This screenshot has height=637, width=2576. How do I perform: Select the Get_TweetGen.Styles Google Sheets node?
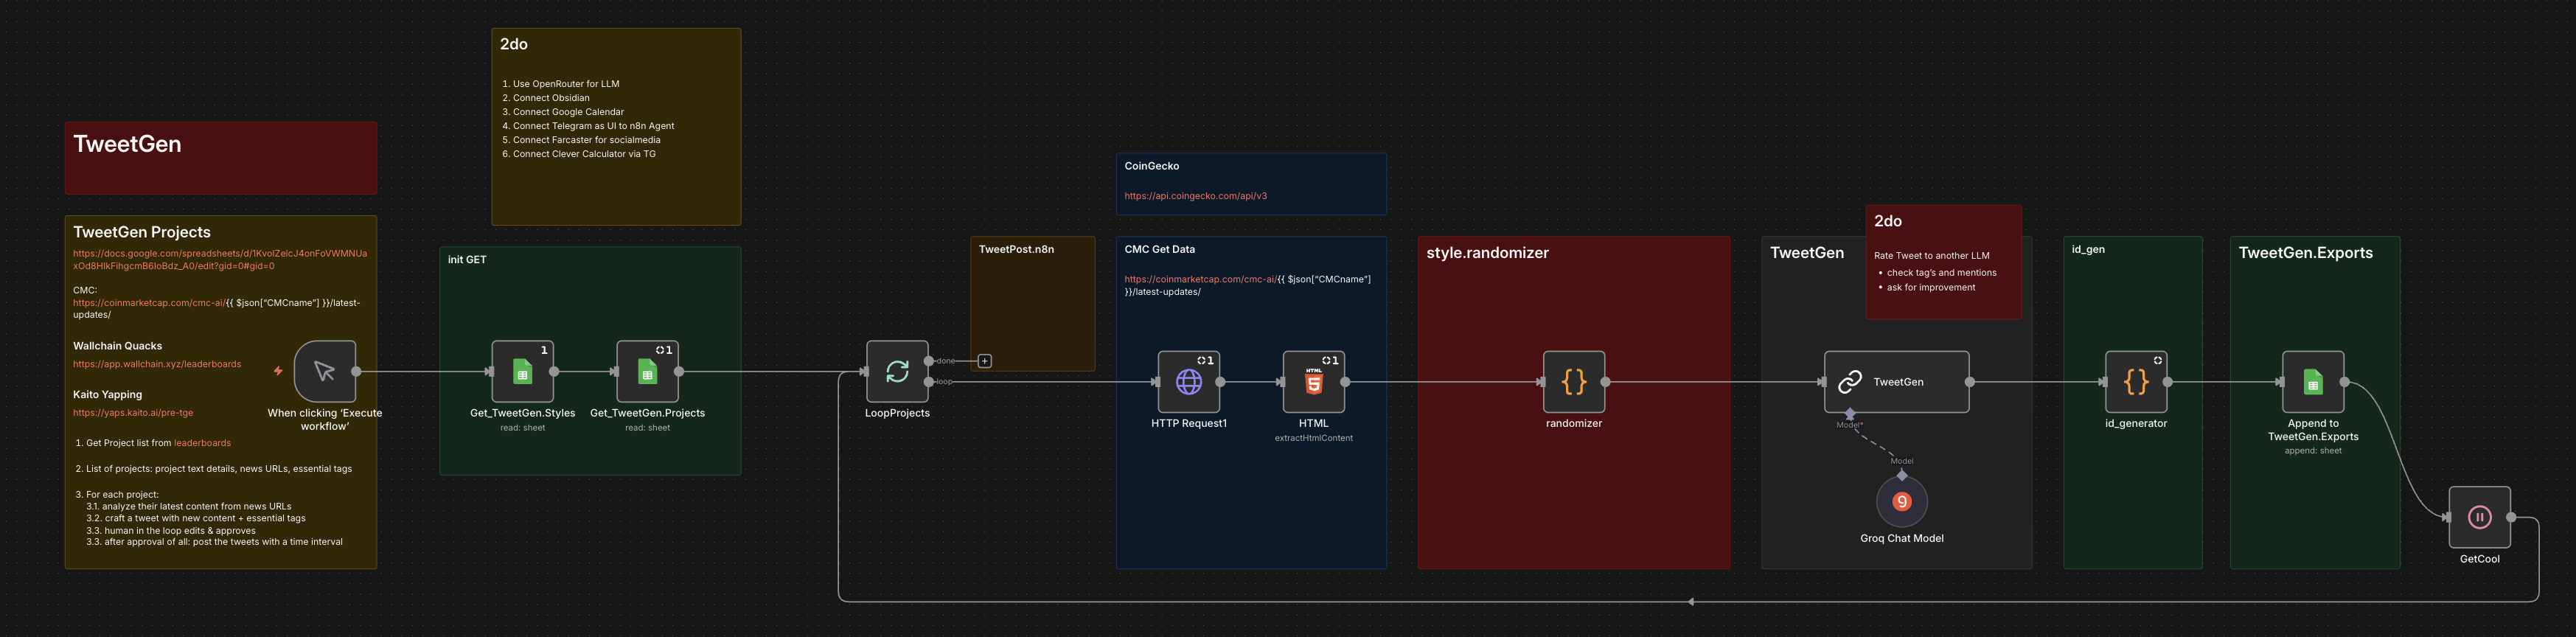522,372
